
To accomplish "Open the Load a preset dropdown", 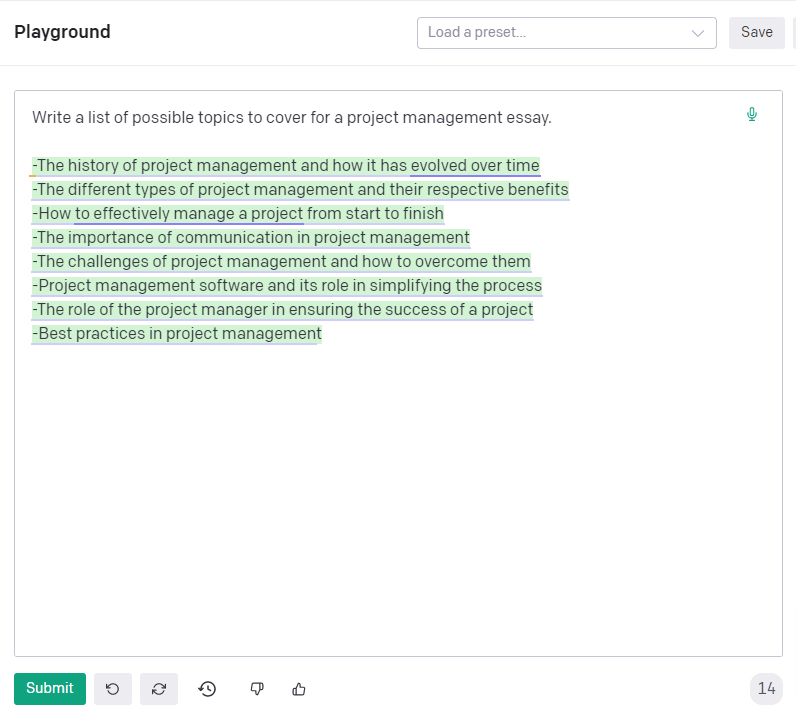I will (x=567, y=33).
